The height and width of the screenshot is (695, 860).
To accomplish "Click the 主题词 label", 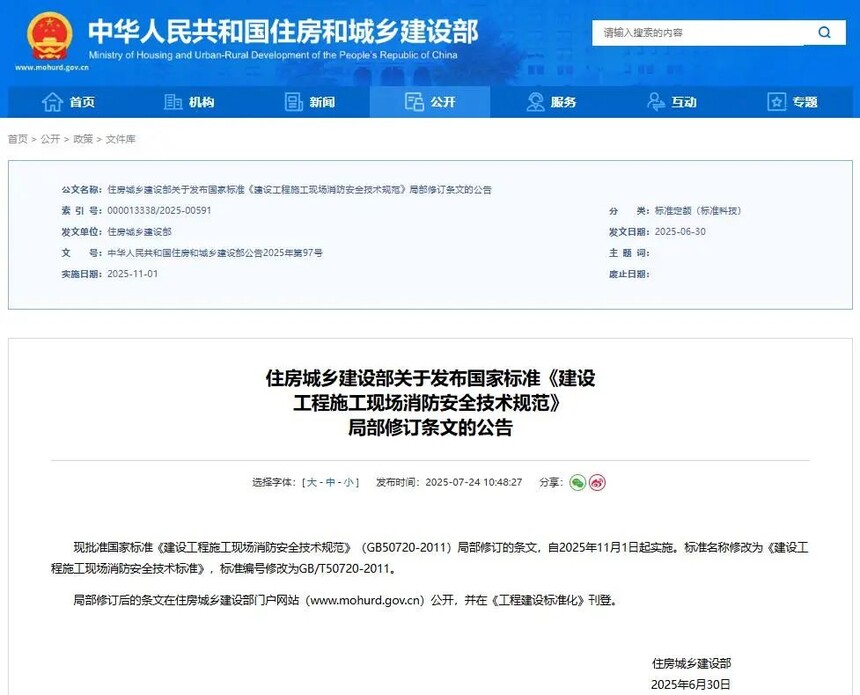I will tap(629, 253).
